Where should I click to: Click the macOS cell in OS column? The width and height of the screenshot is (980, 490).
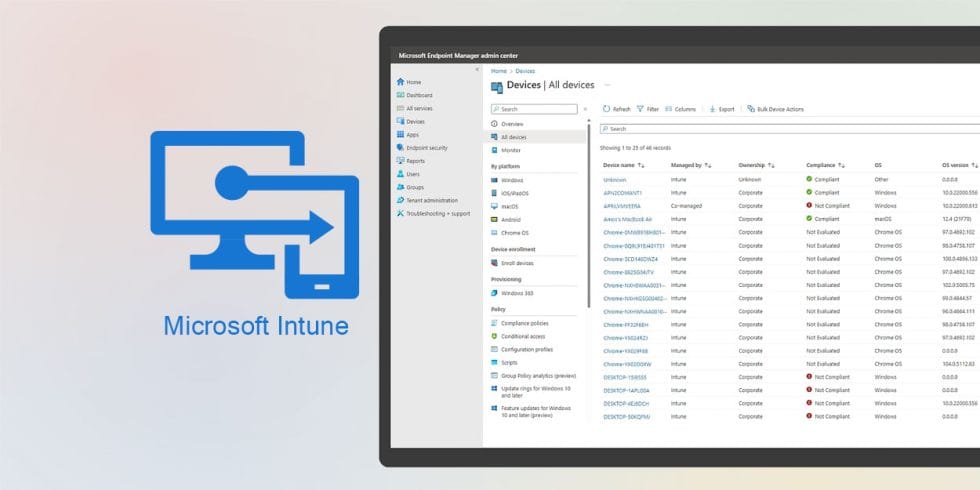tap(882, 219)
